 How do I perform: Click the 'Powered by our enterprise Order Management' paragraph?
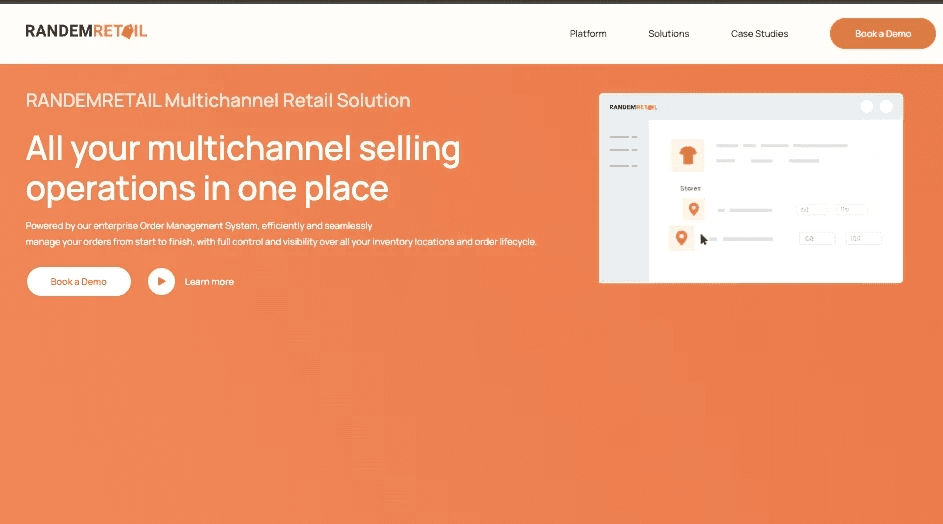(x=281, y=233)
